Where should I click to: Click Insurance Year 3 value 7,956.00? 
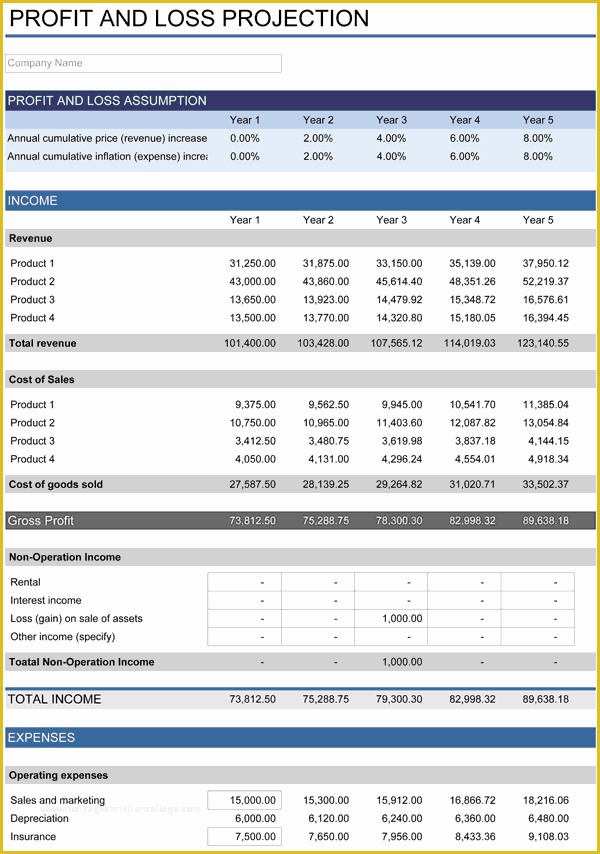(402, 837)
